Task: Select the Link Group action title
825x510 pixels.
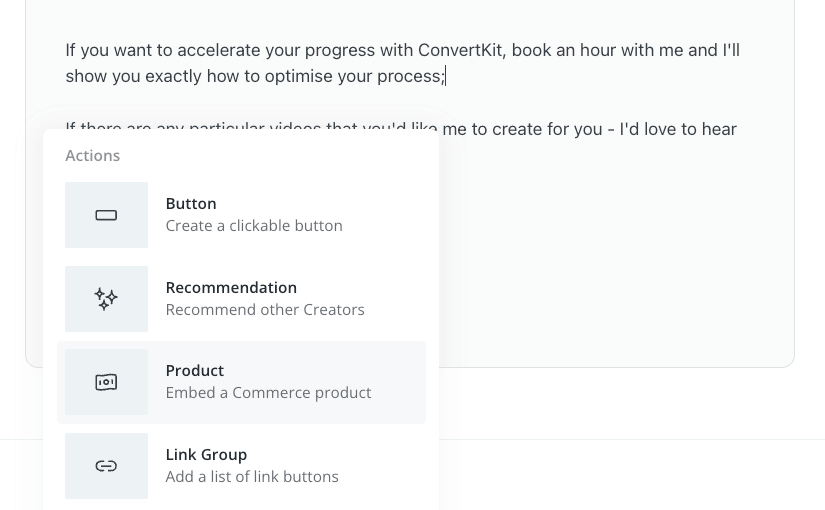Action: tap(206, 455)
